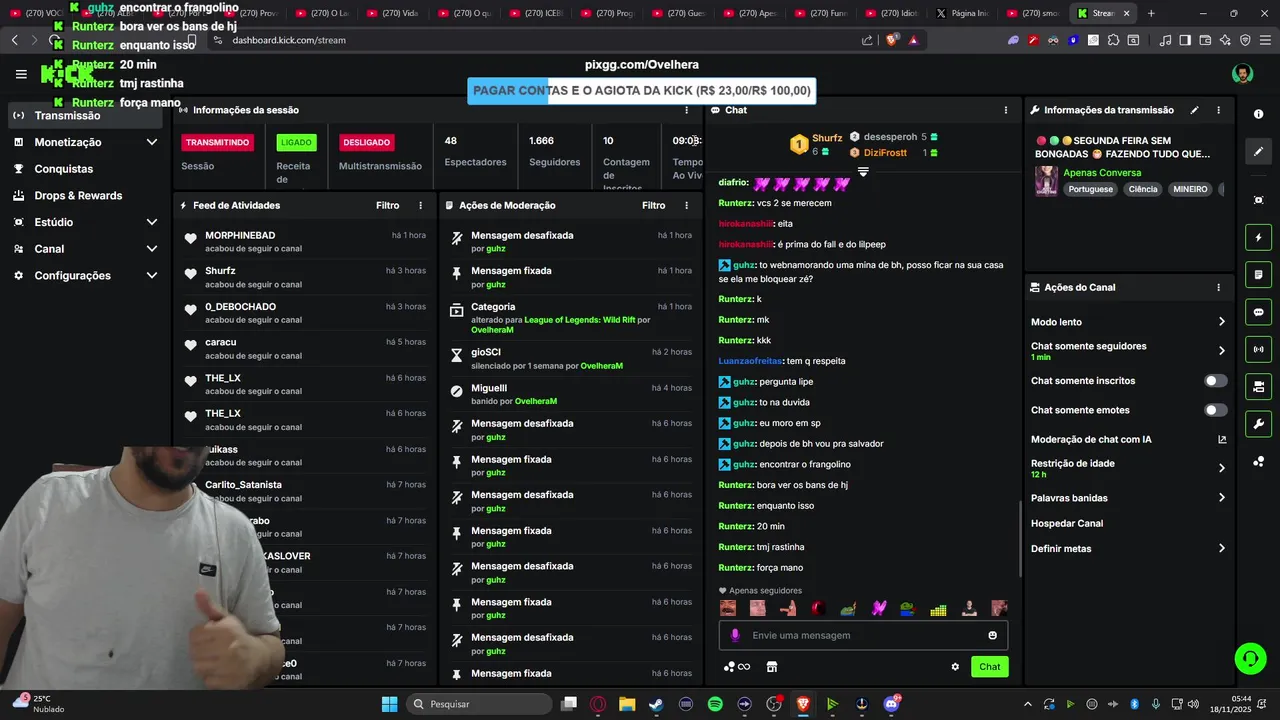This screenshot has width=1280, height=720.
Task: Open the shop icon below chat input
Action: [x=772, y=667]
